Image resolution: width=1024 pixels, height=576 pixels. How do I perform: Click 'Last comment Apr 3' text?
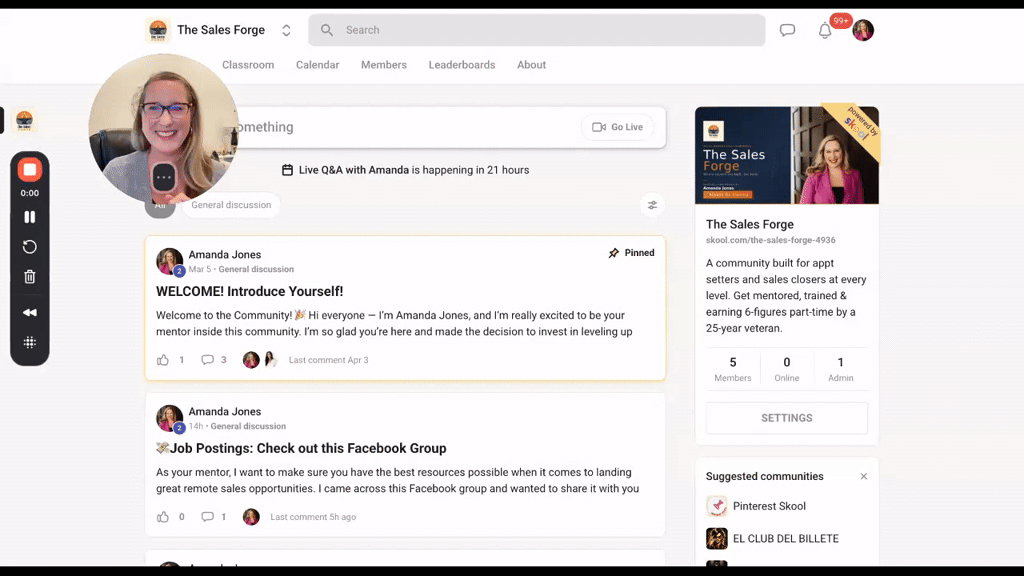tap(328, 360)
